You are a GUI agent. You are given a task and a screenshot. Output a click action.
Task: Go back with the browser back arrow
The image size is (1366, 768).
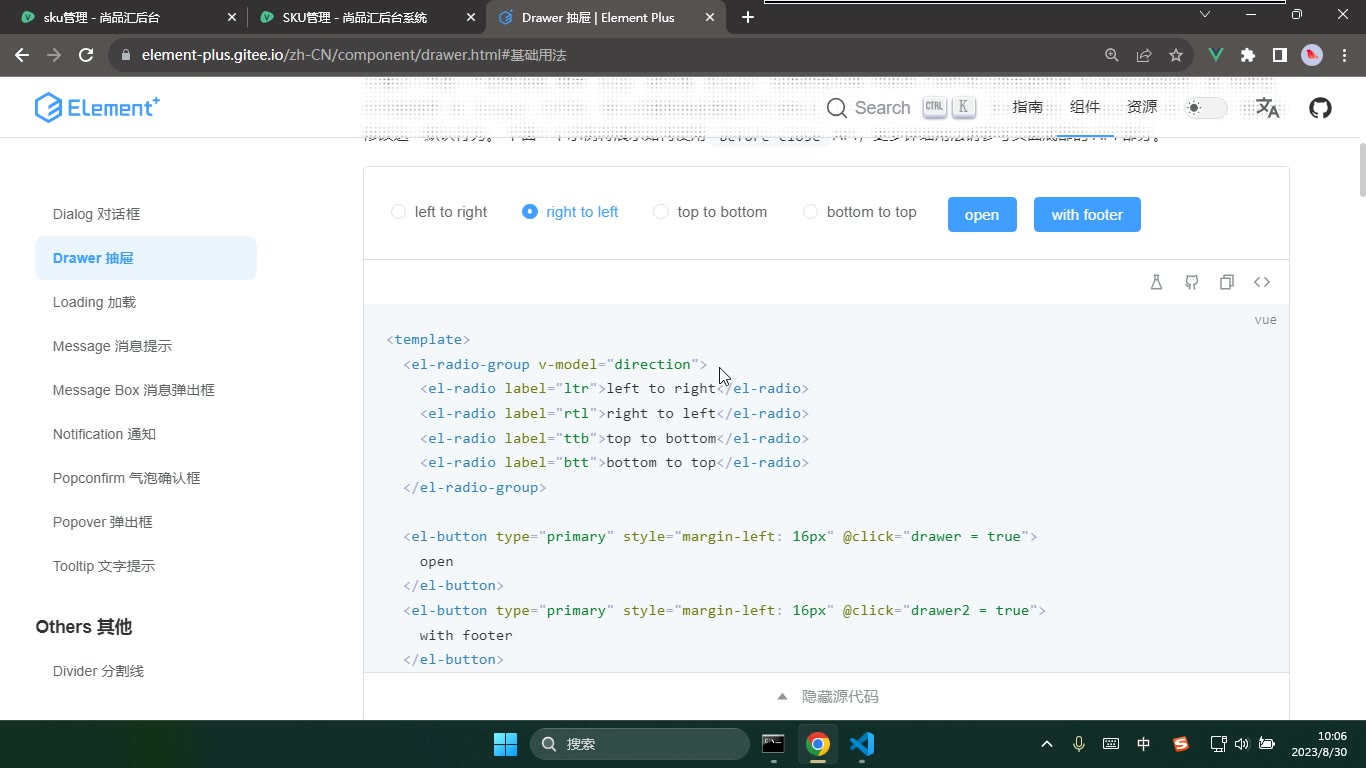tap(22, 55)
